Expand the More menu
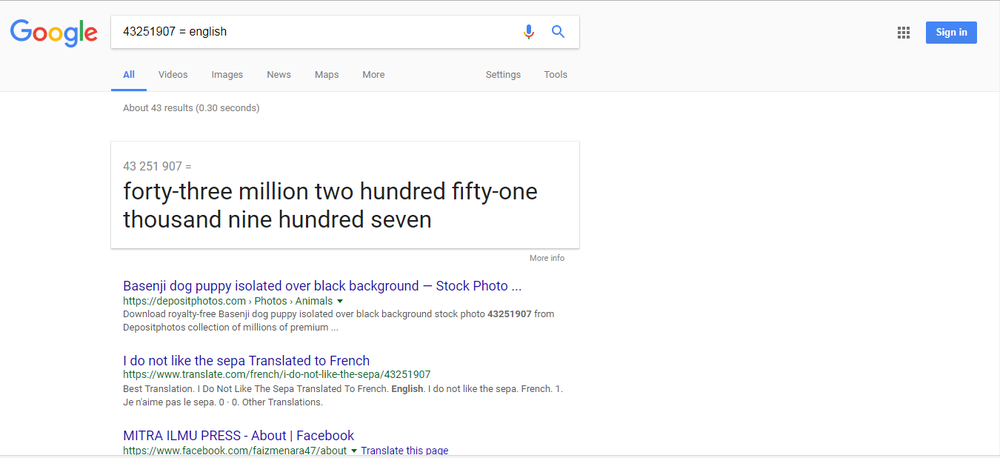The image size is (1000, 458). click(x=373, y=75)
